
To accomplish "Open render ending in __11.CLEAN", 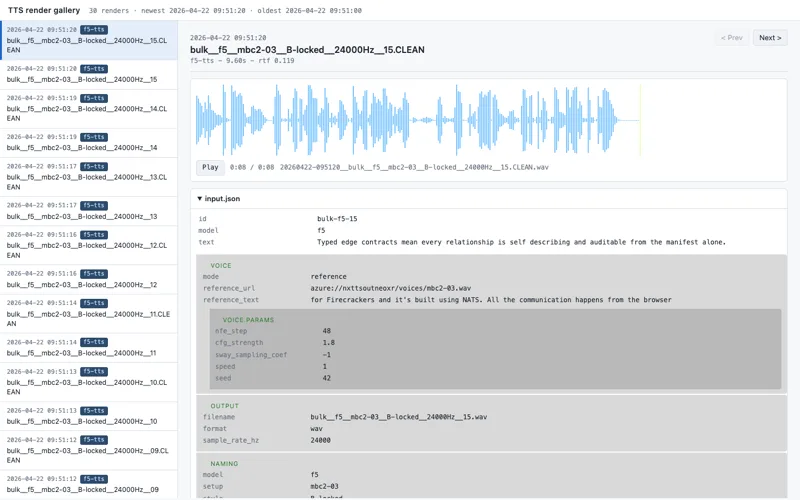I will [x=89, y=314].
